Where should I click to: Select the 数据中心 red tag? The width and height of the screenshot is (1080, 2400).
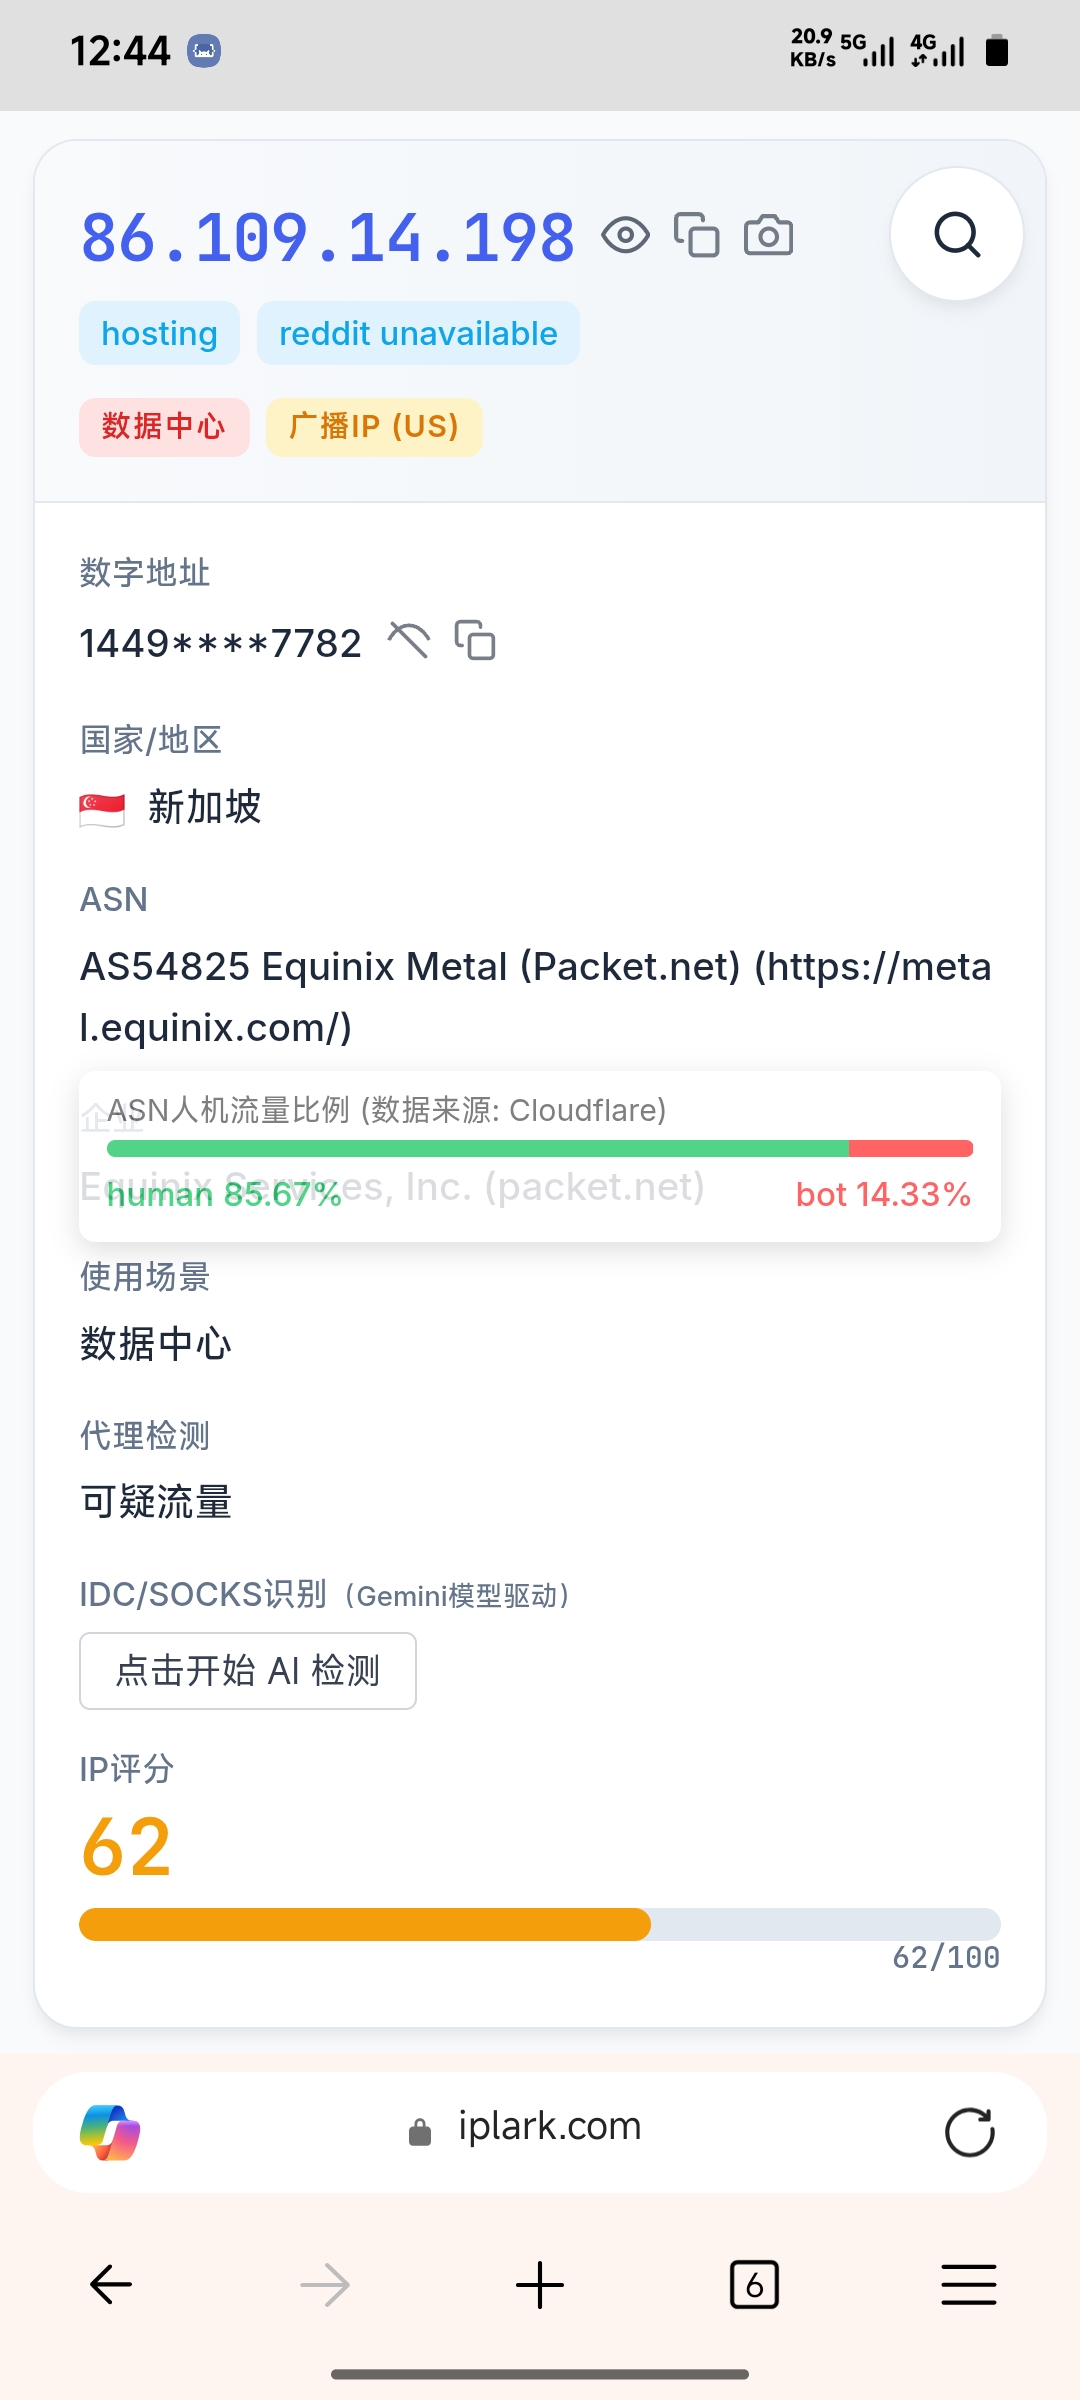(x=164, y=427)
